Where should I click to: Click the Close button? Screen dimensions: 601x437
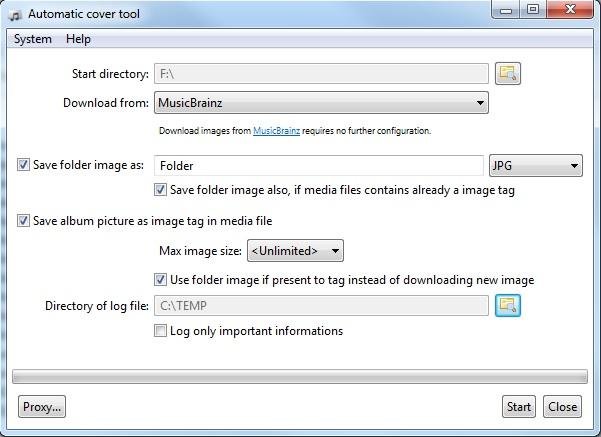[562, 406]
